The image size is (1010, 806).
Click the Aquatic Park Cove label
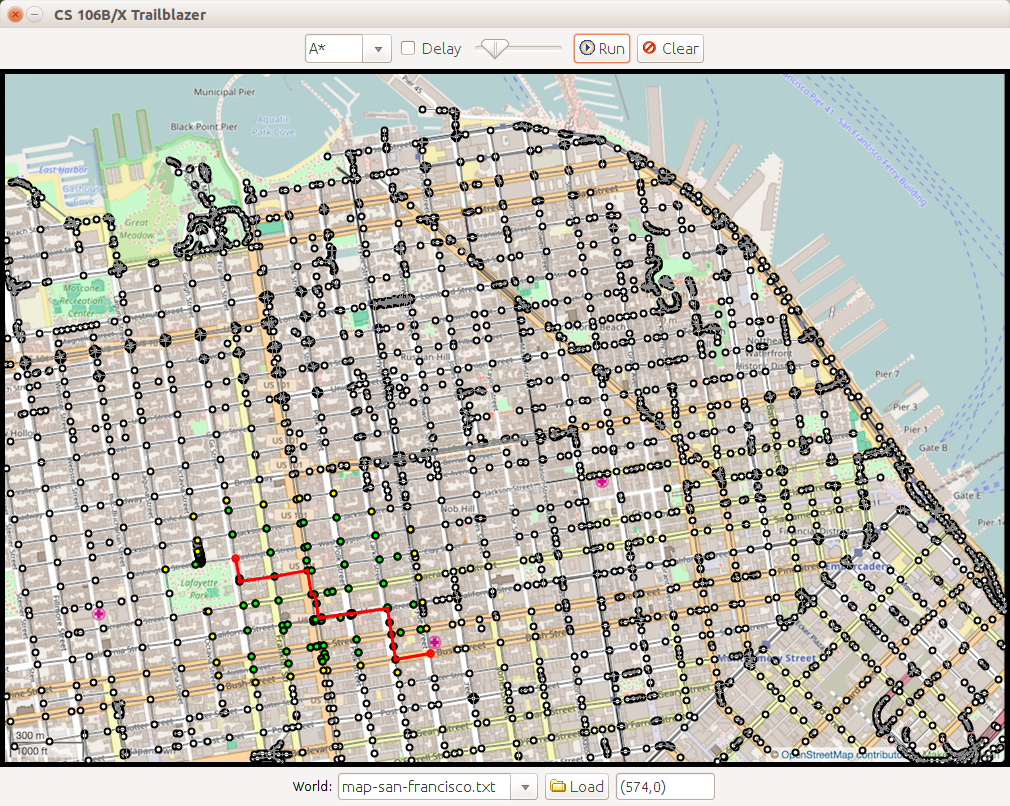click(x=273, y=125)
